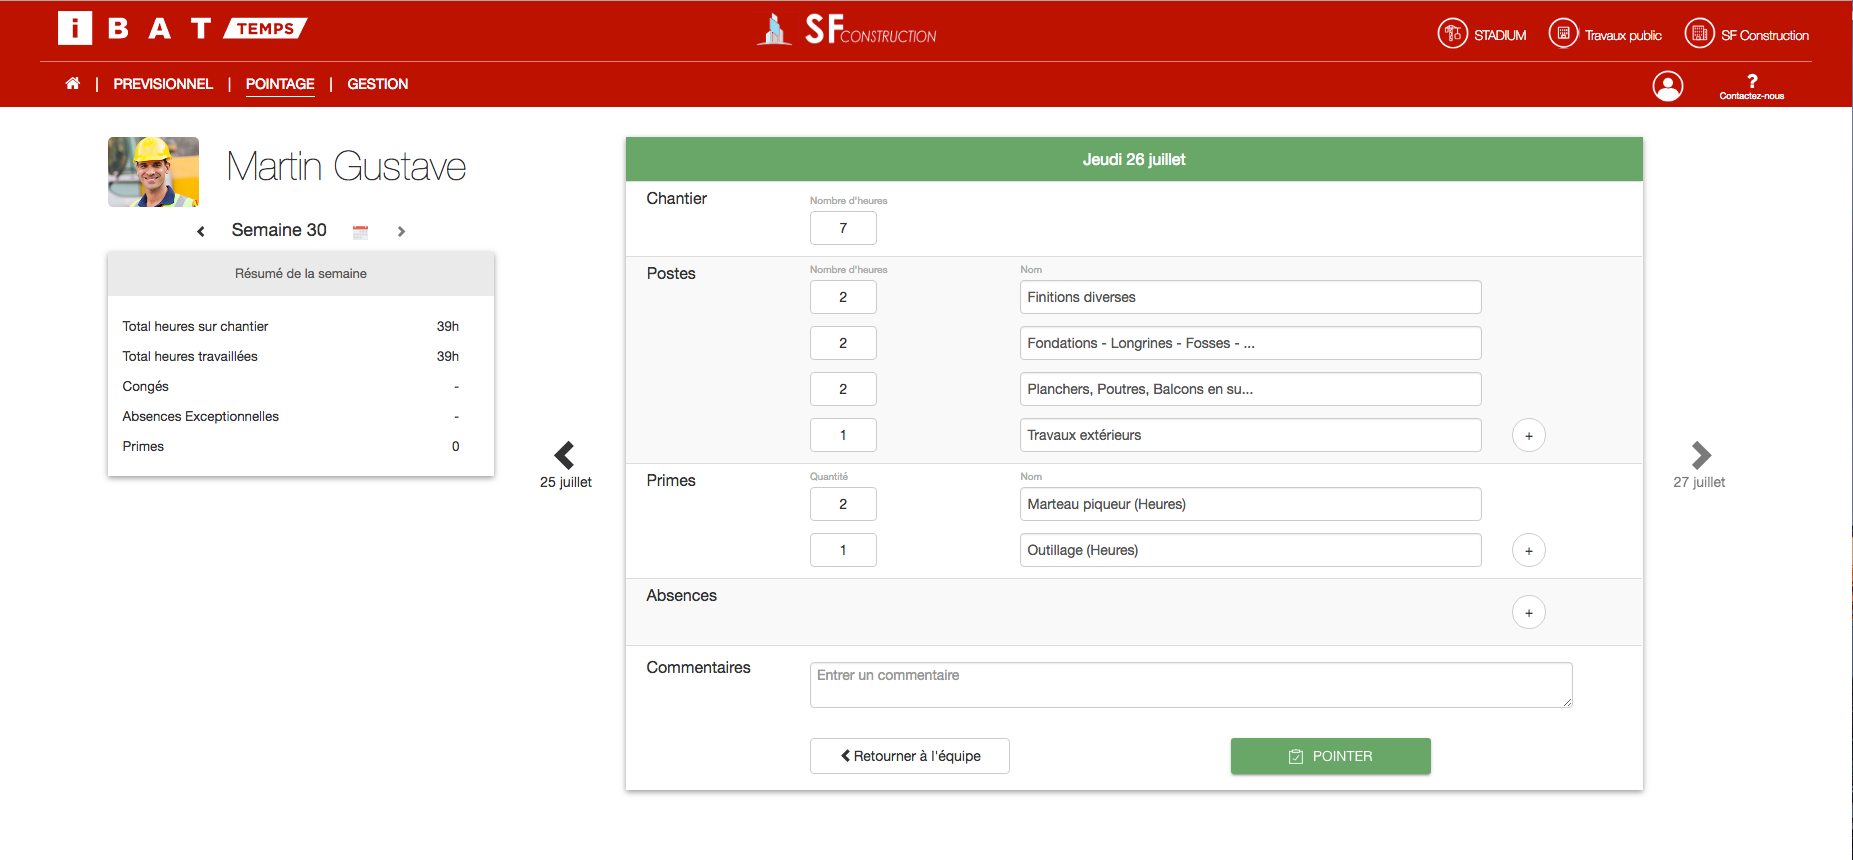Select the SF Construction site icon

click(x=1699, y=34)
